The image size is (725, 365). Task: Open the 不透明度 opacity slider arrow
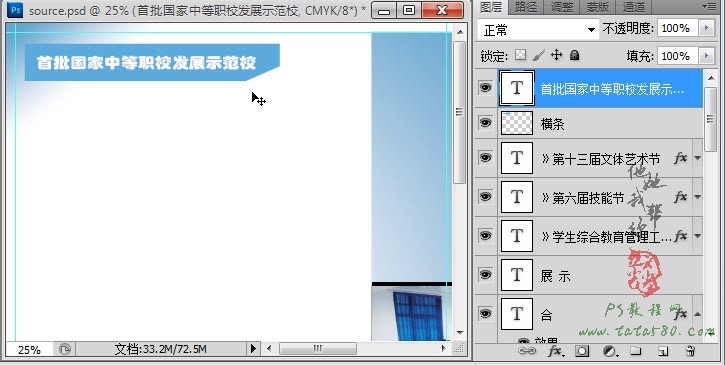click(x=706, y=28)
